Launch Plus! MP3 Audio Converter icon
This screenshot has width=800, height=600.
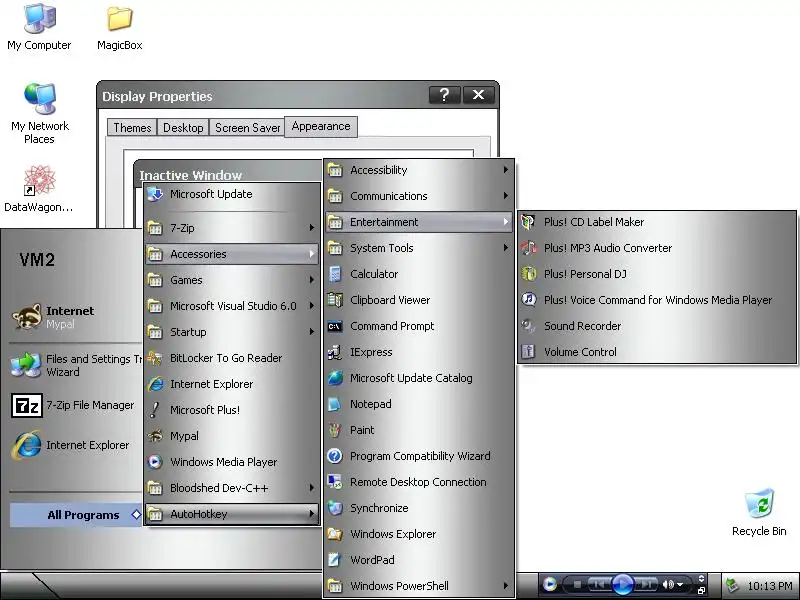528,248
